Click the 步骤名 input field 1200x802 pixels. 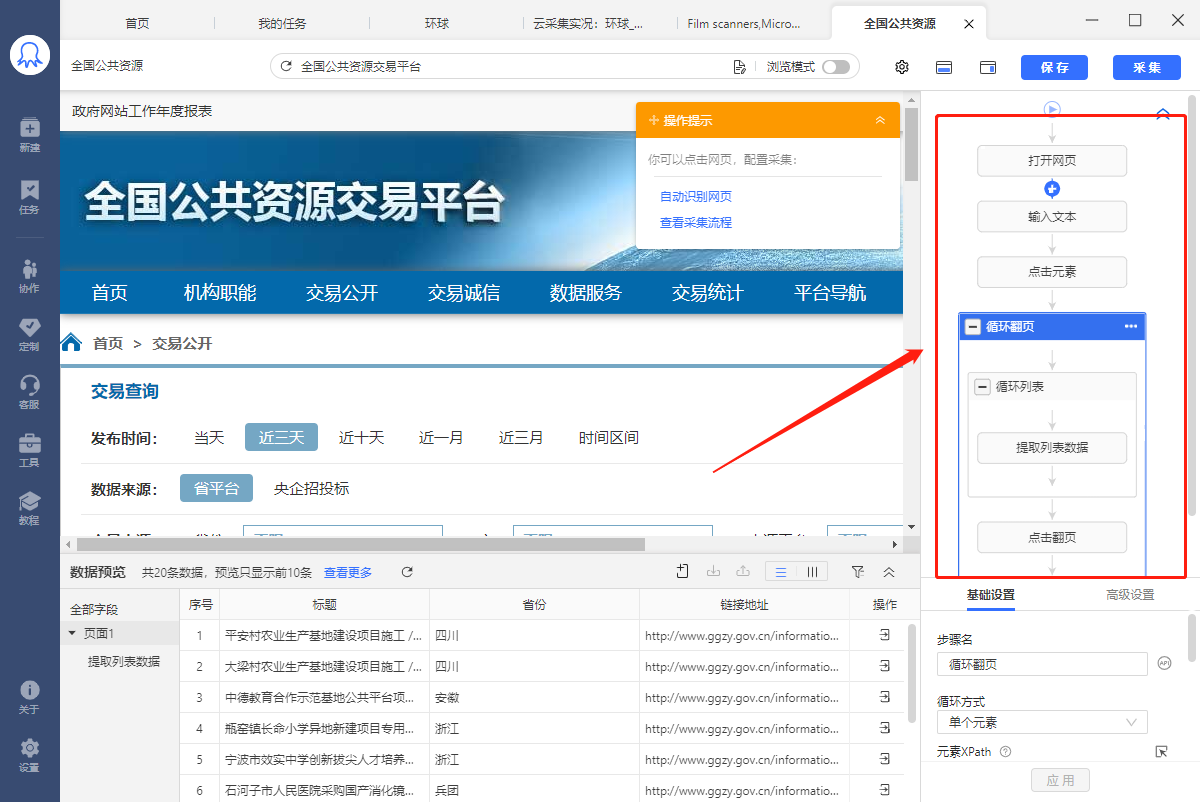coord(1042,664)
